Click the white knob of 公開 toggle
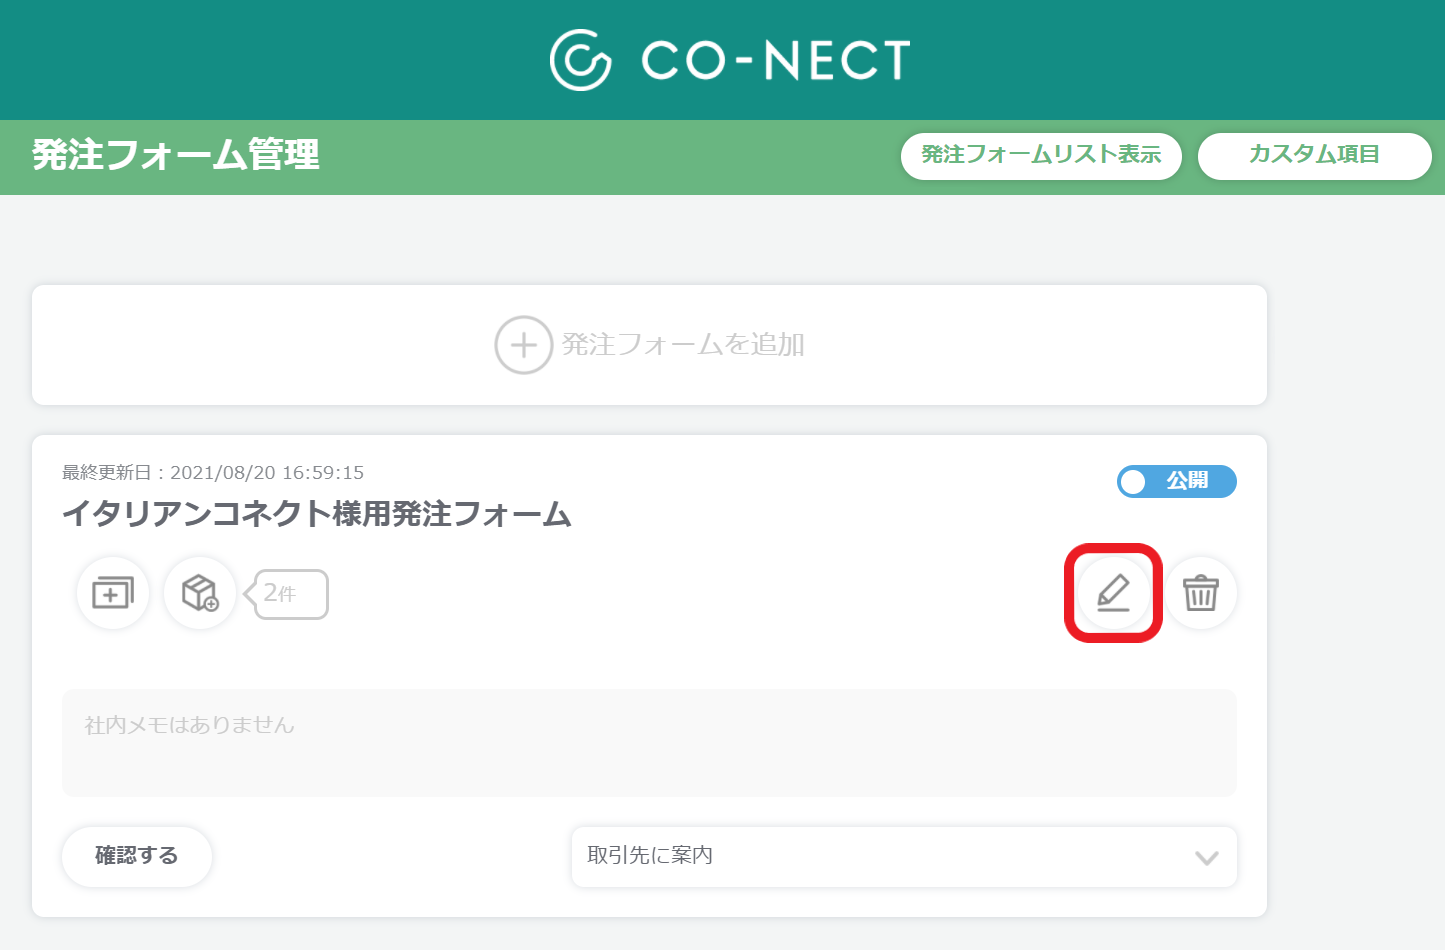 click(1133, 482)
